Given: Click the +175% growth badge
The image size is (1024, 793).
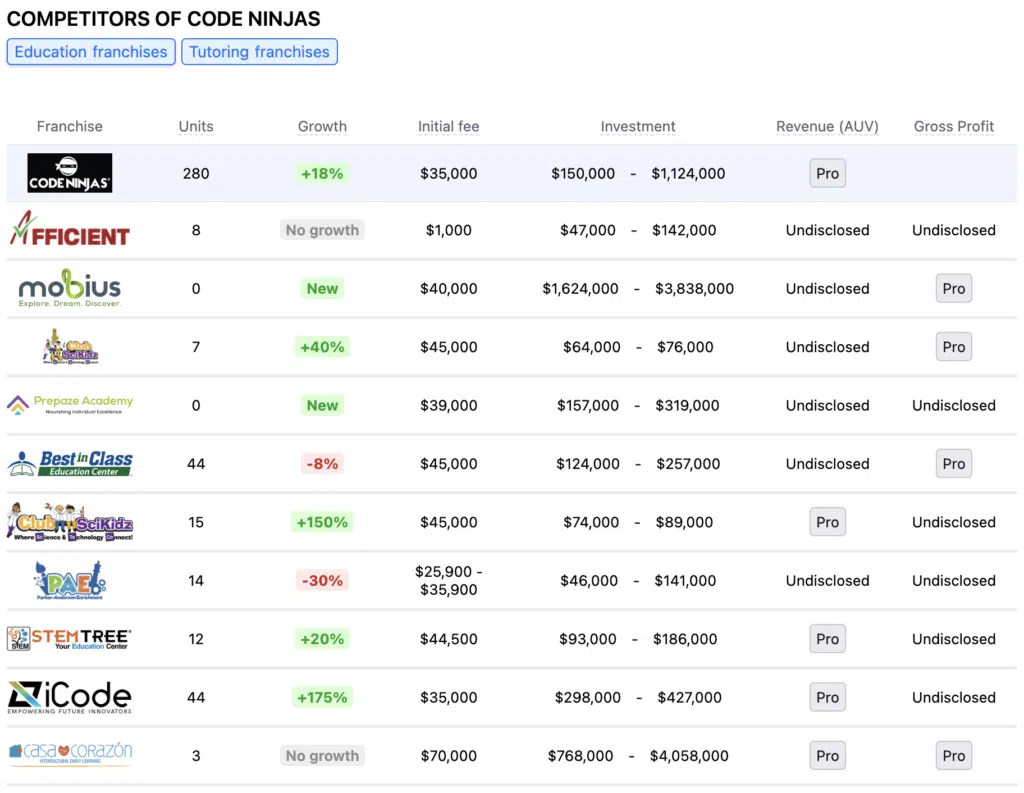Looking at the screenshot, I should 322,697.
